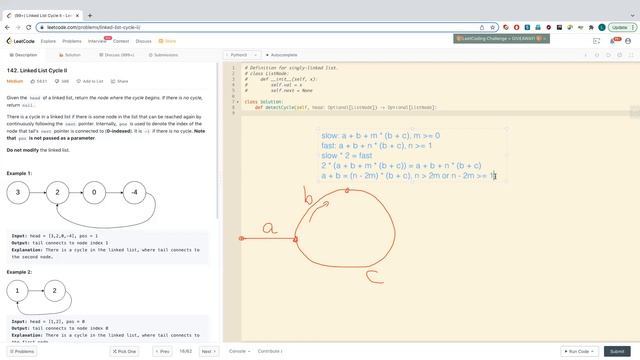Go to the previous problem with Prev
Viewport: 640px width, 360px height.
coord(162,351)
